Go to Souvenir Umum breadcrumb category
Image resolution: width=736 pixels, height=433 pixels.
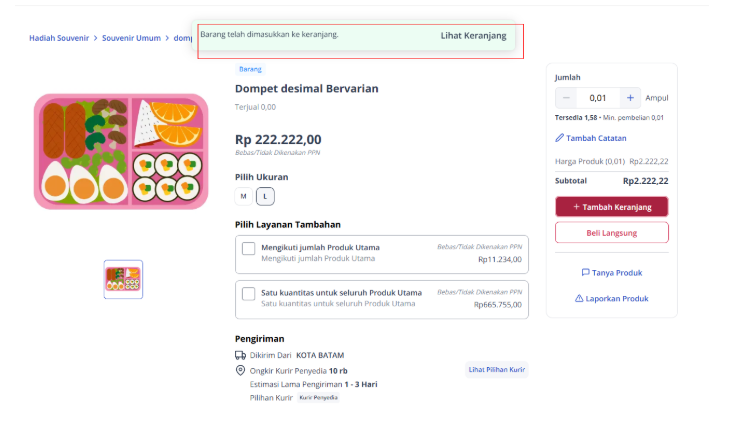coord(131,38)
